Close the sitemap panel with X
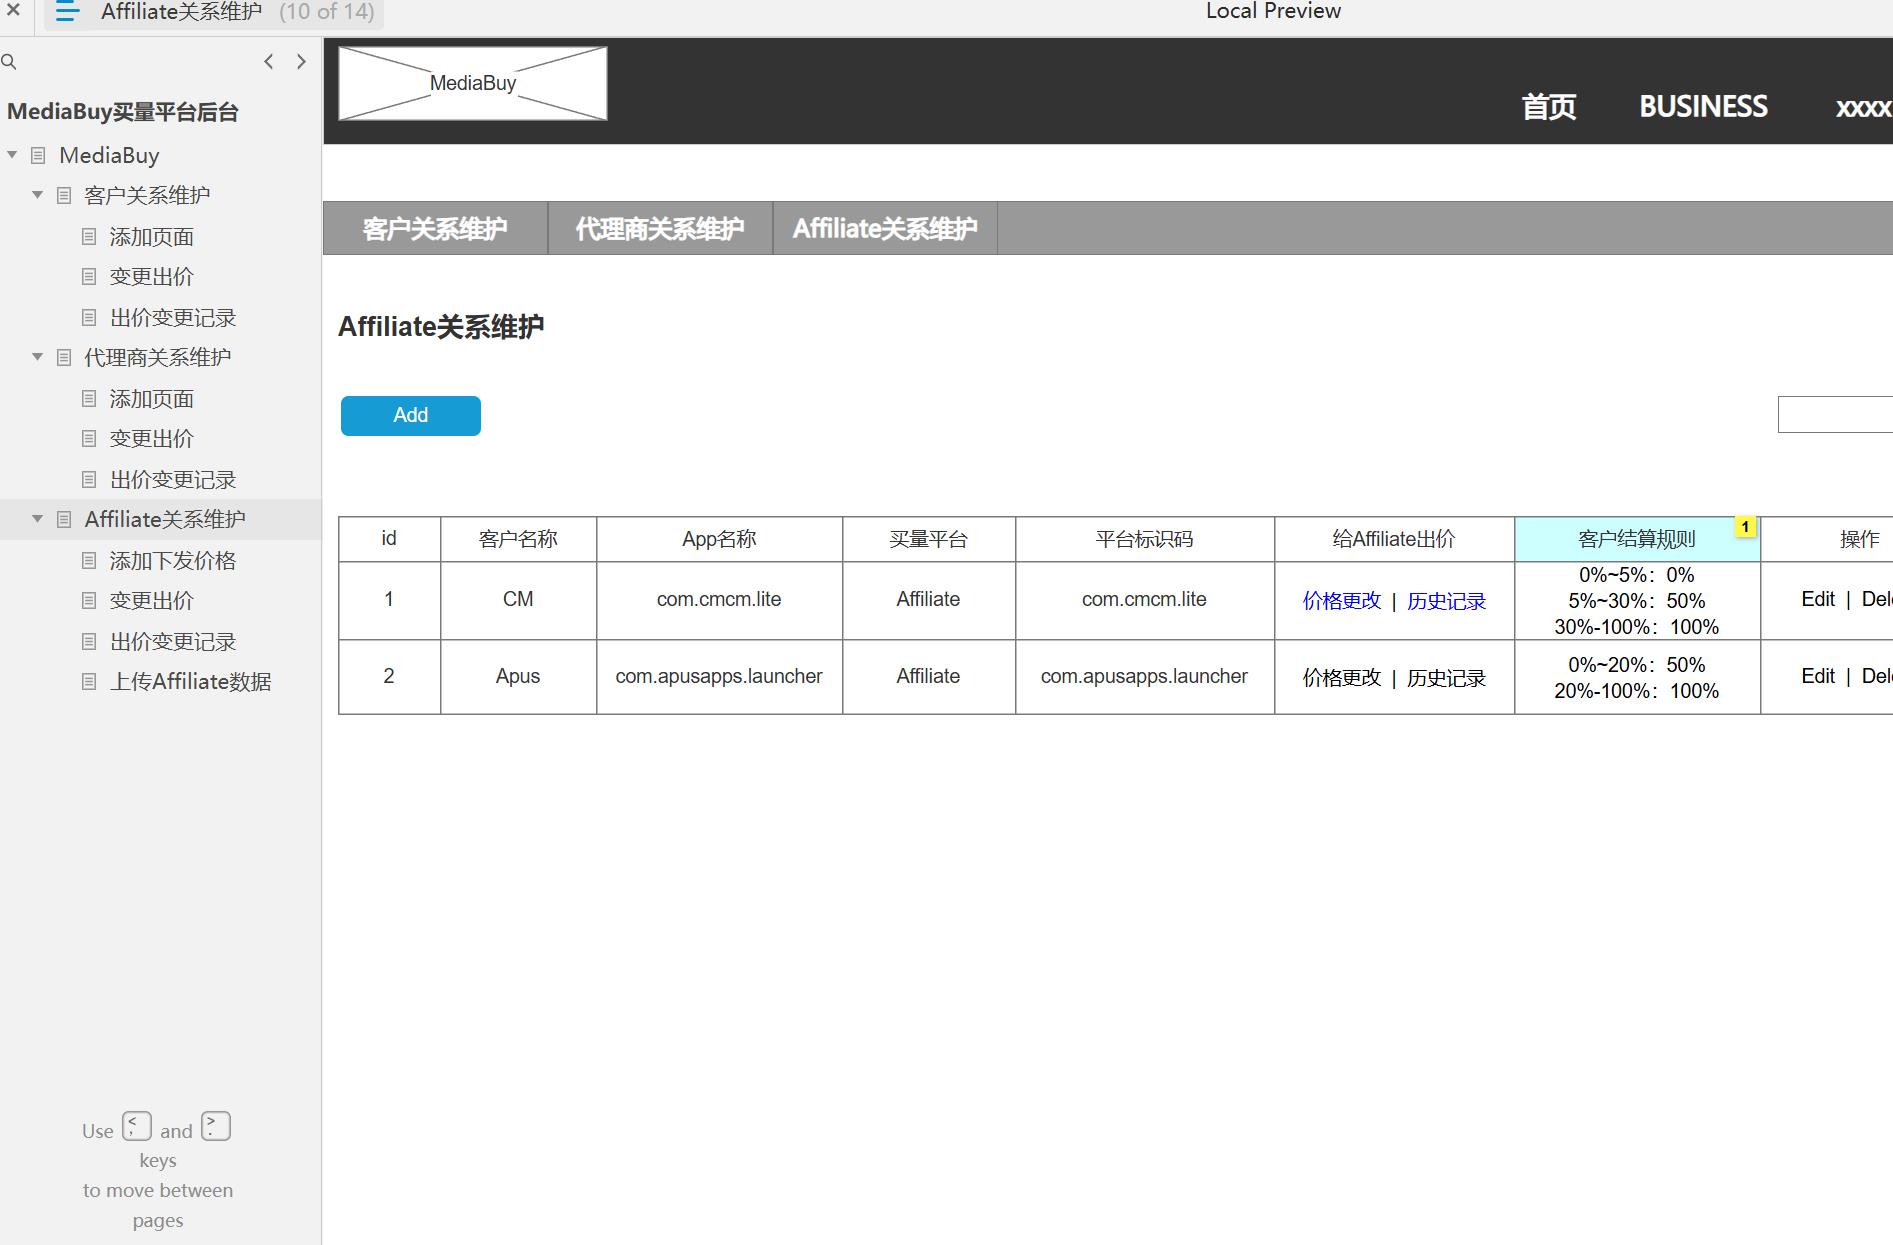1893x1245 pixels. (13, 10)
